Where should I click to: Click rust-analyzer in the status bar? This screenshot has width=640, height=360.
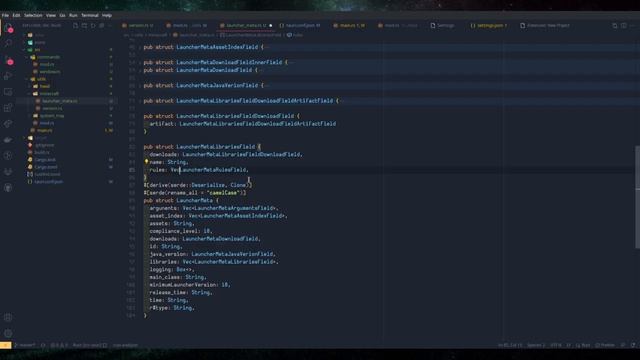(x=125, y=345)
